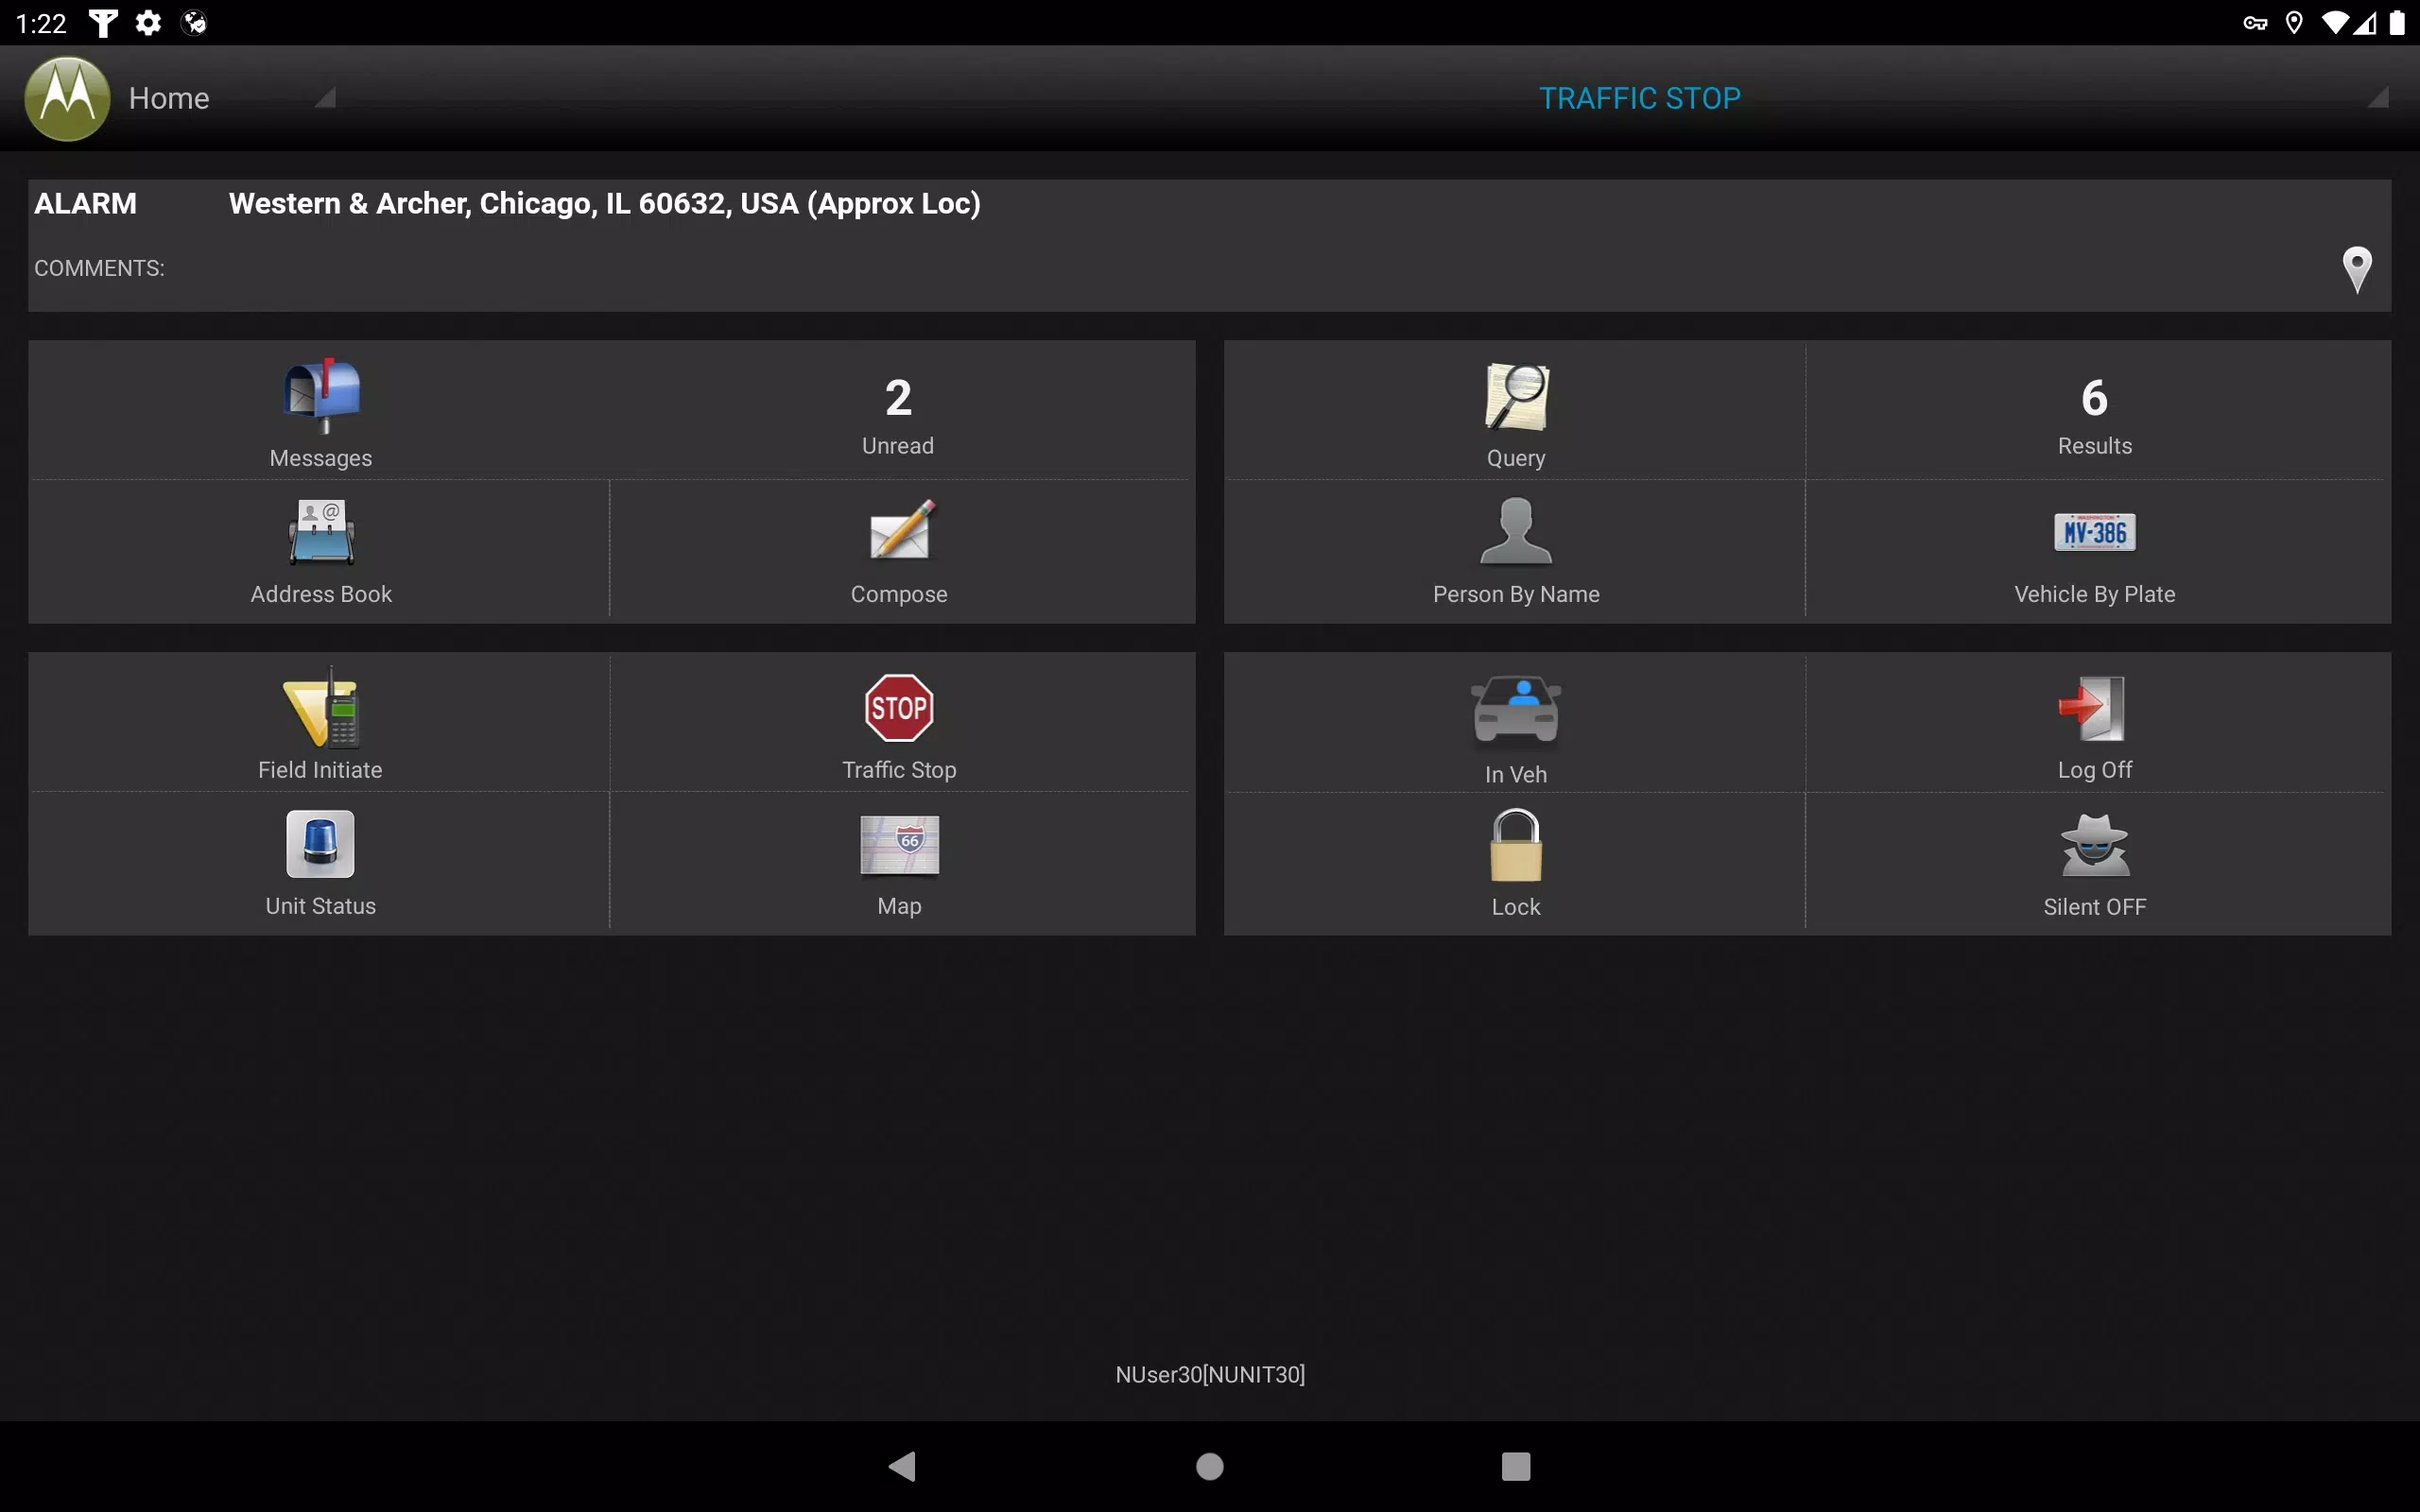Tap the In Veh police car icon
Viewport: 2420px width, 1512px height.
[1516, 710]
